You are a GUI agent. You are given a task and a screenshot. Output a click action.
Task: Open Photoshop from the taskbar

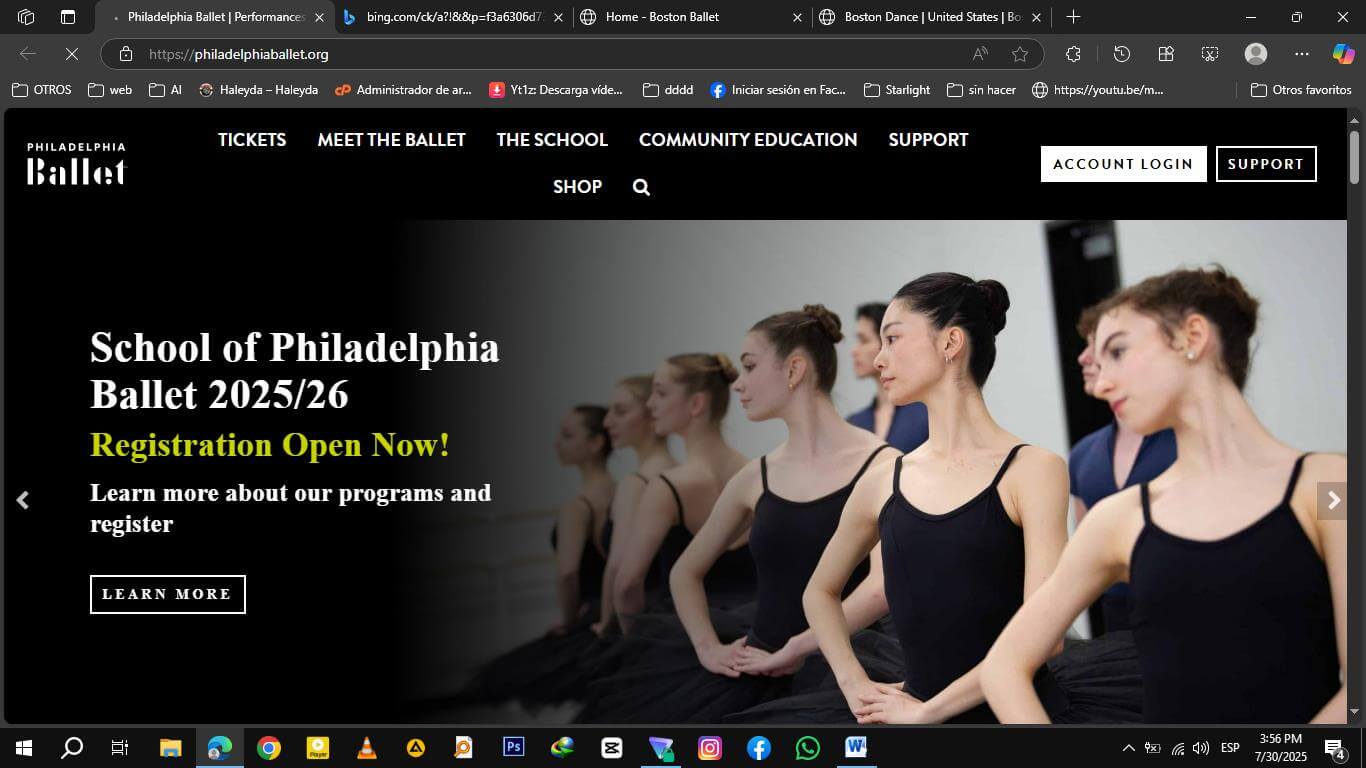coord(513,747)
